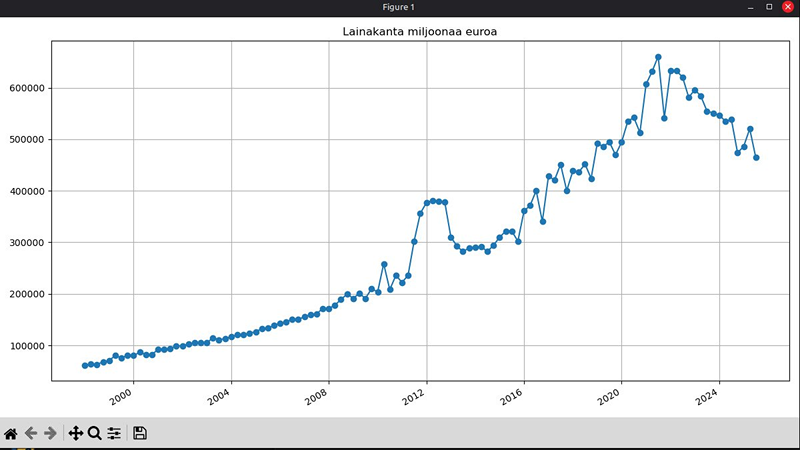This screenshot has height=450, width=800.
Task: Activate the Pan/move axes tool
Action: click(76, 433)
